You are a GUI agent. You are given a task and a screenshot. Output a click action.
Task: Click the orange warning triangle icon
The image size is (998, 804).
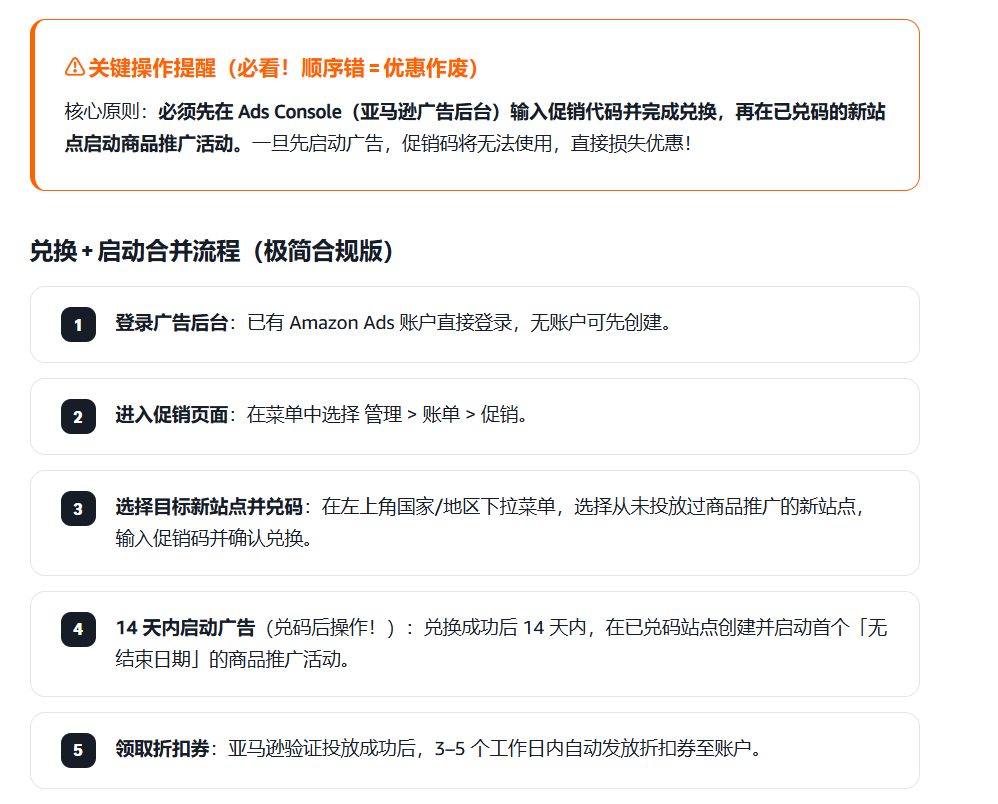pos(74,67)
